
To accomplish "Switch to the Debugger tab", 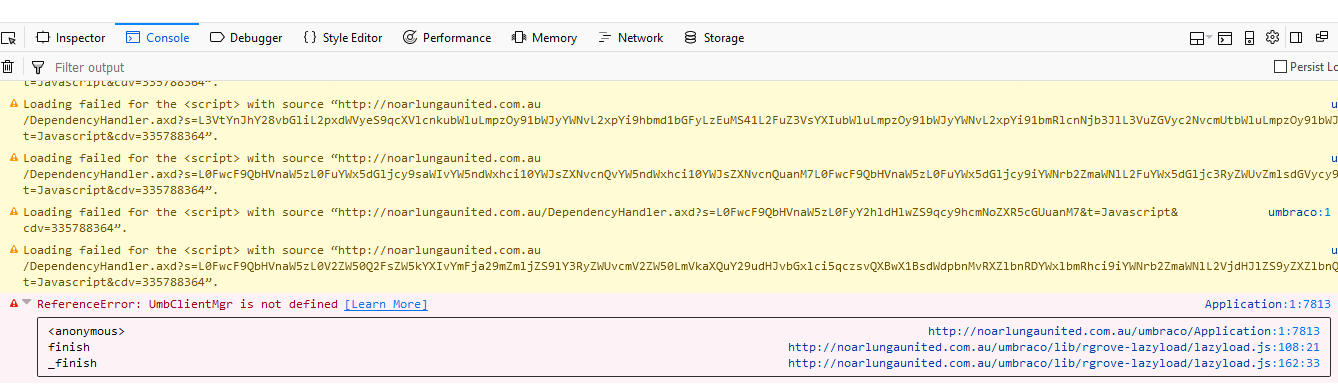I will [x=246, y=38].
